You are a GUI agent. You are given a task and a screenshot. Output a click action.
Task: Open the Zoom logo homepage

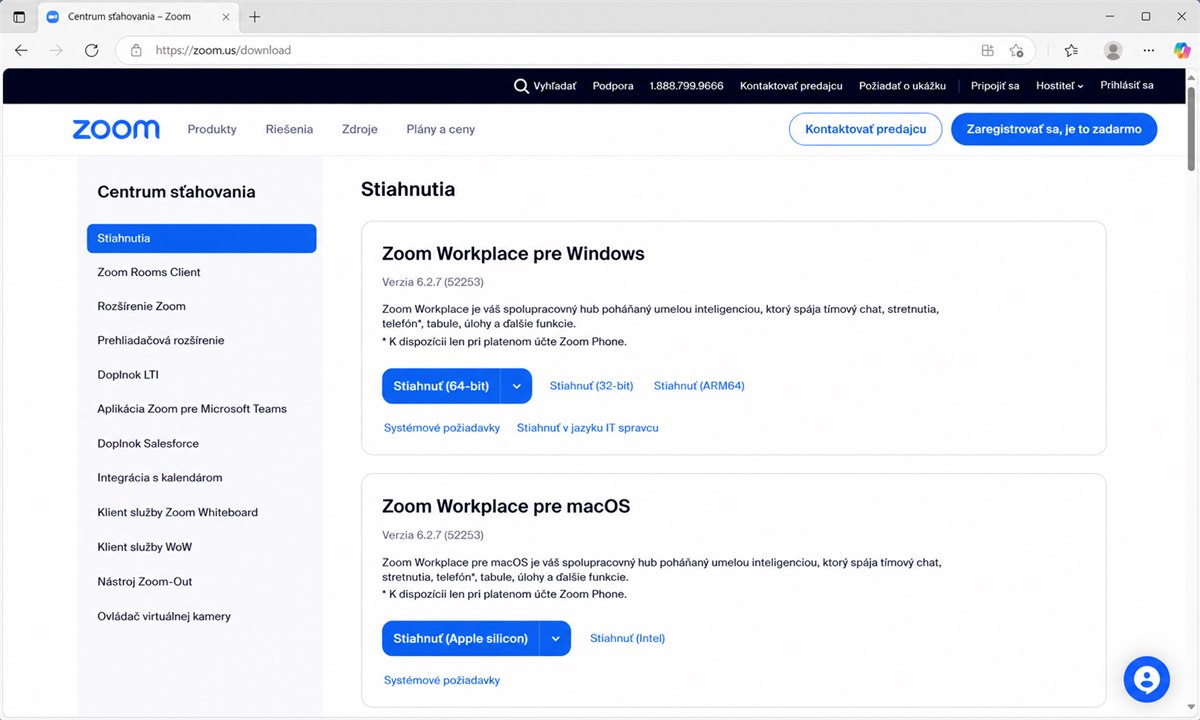tap(116, 129)
